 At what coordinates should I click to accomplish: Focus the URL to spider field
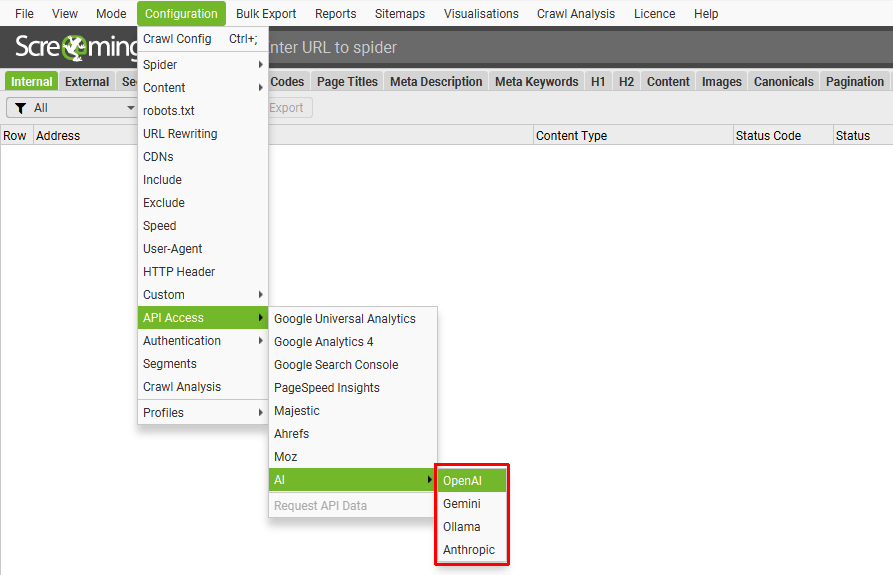pyautogui.click(x=578, y=47)
